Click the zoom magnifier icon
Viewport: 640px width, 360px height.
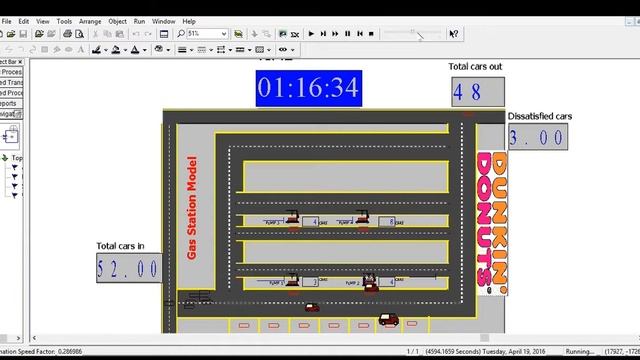click(181, 33)
